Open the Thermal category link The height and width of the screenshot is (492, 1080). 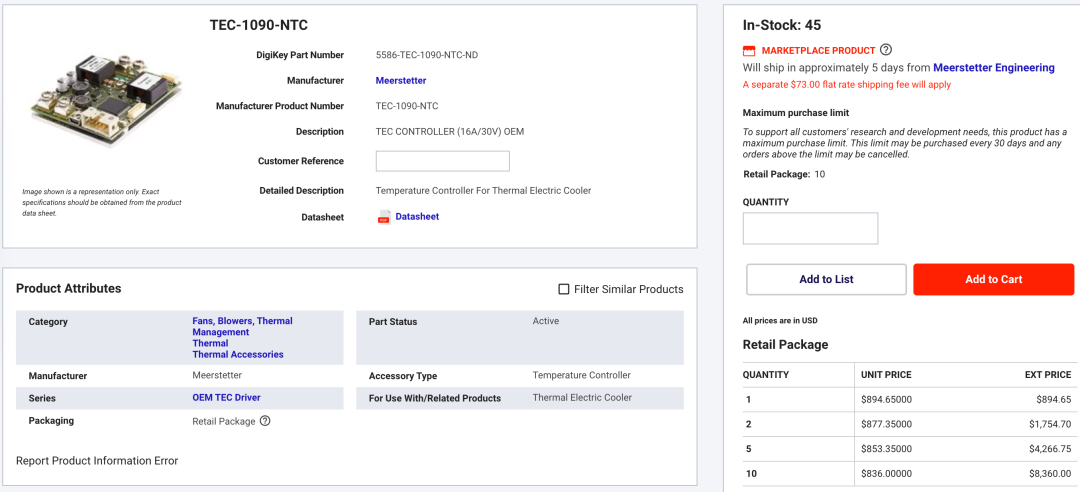click(210, 343)
